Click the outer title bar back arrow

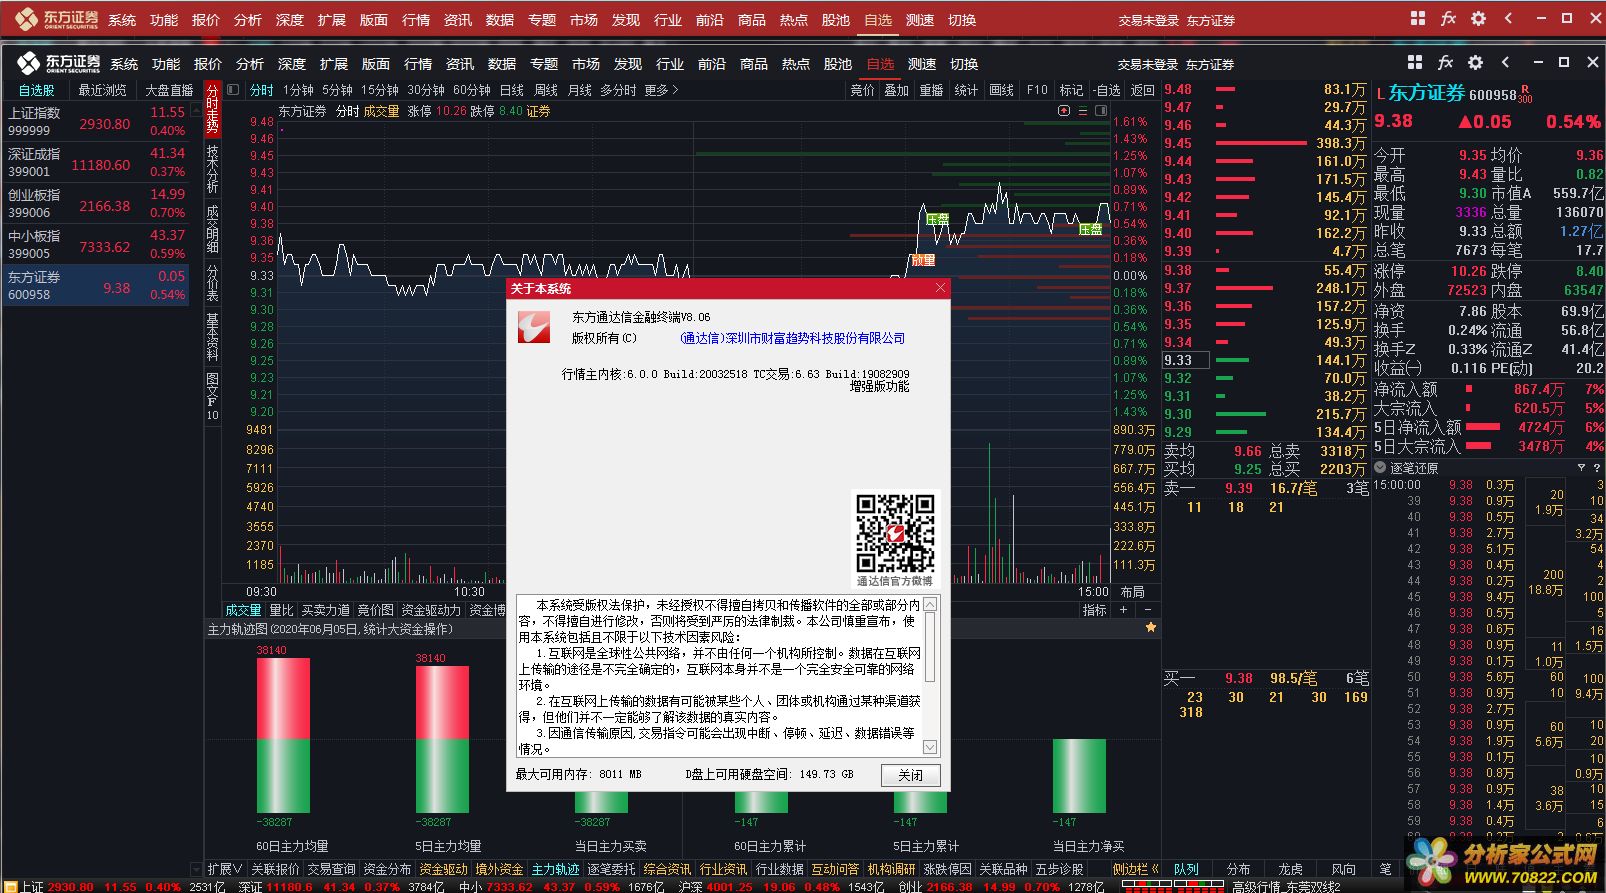[x=1509, y=18]
